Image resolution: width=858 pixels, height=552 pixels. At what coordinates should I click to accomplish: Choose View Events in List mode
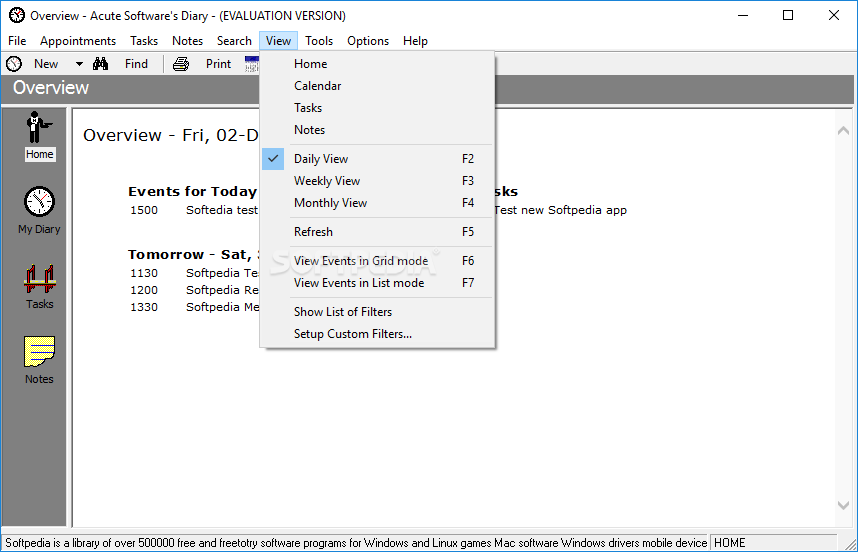click(x=377, y=282)
